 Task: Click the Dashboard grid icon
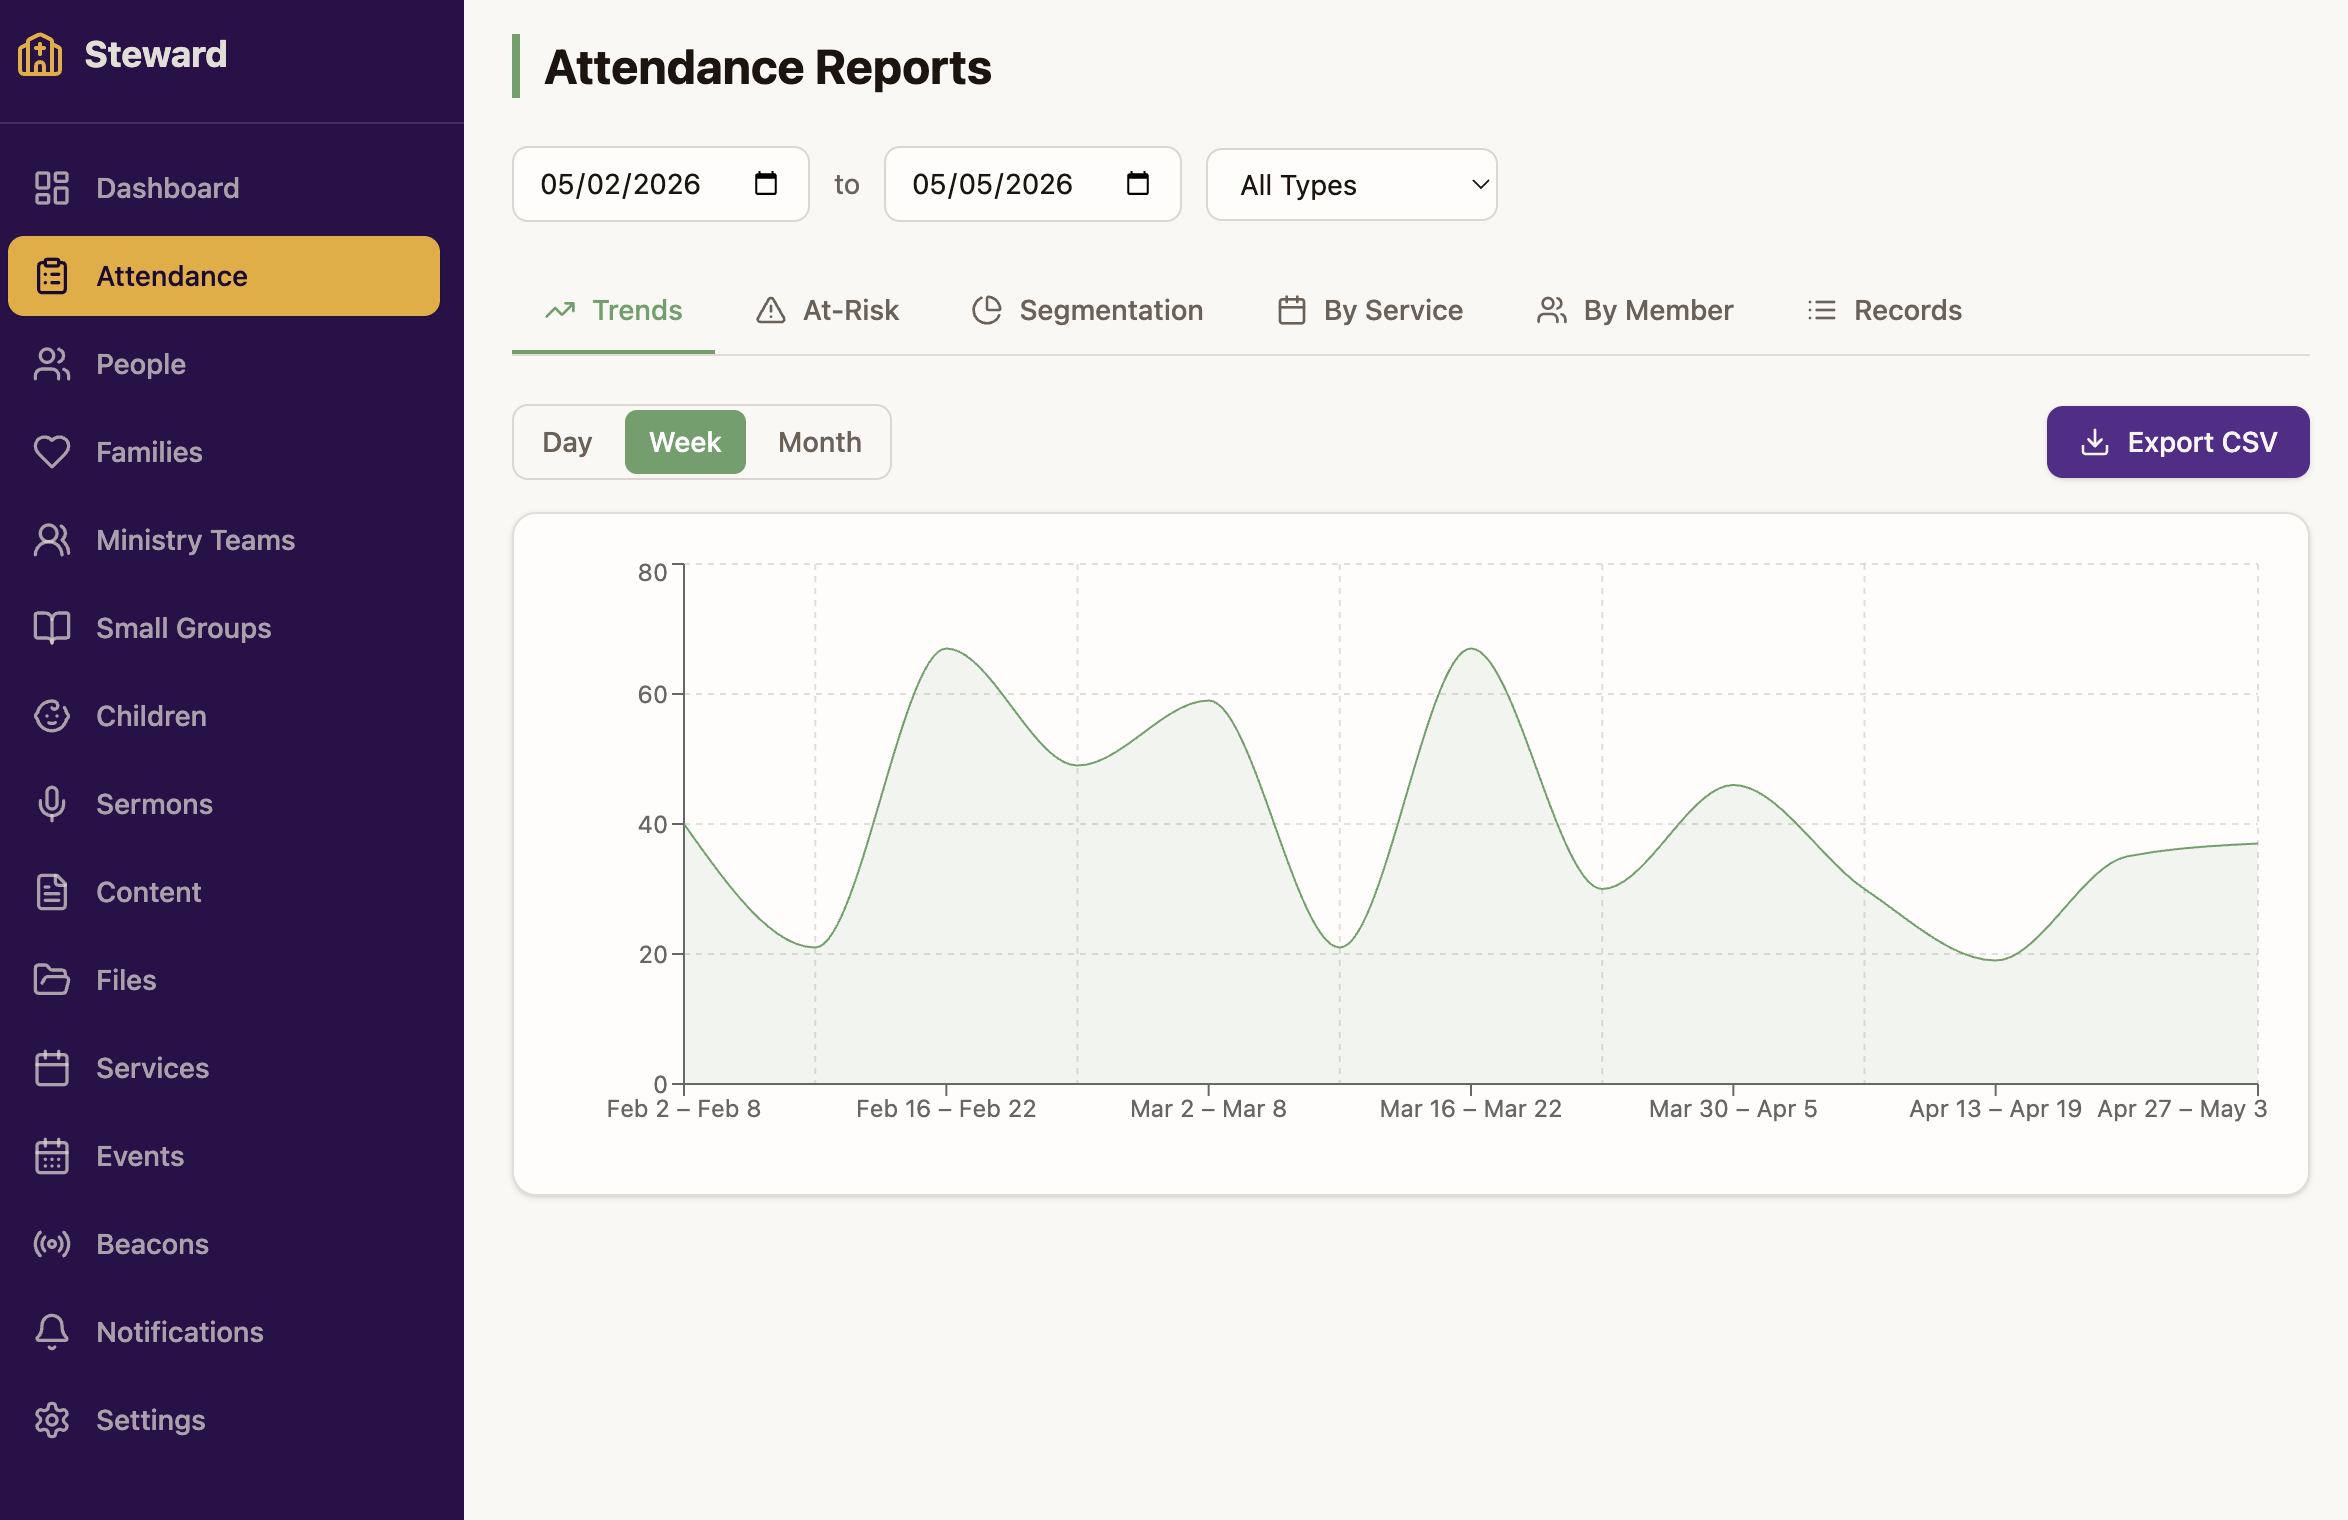tap(52, 188)
